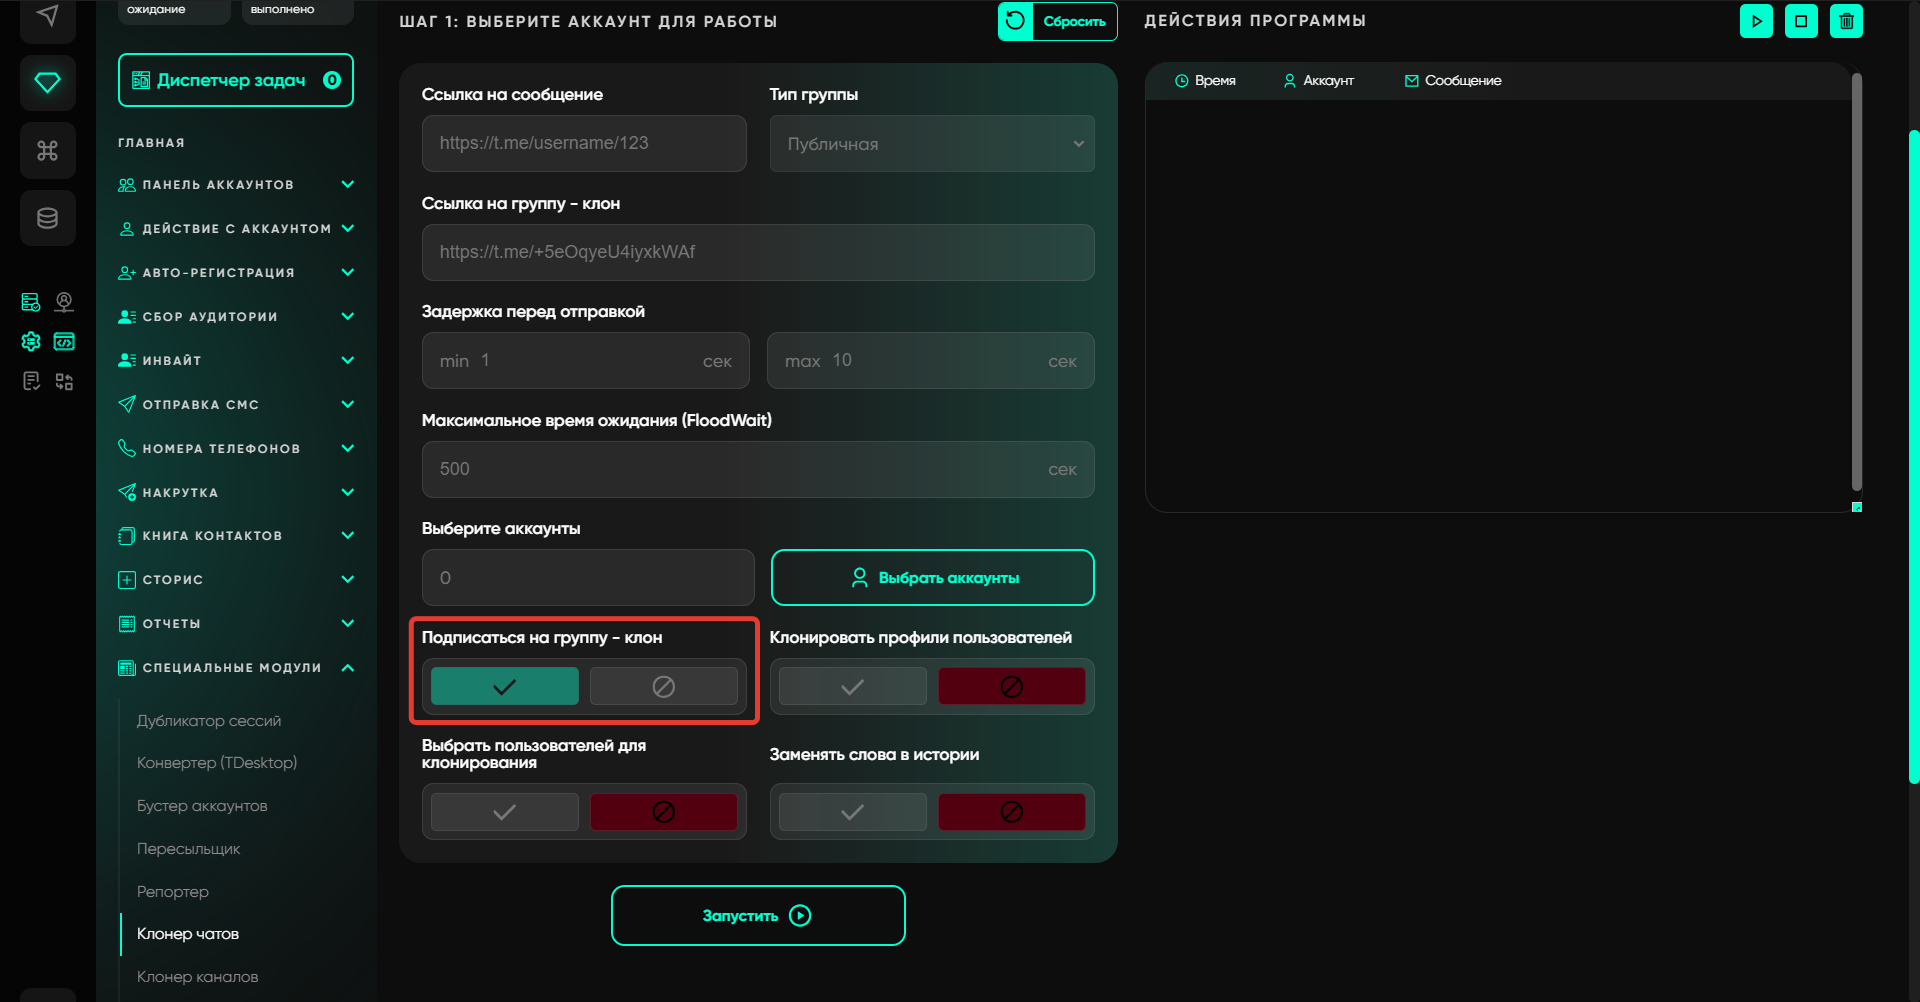Screen dimensions: 1920x1002
Task: Open the command-symbol sidebar section
Action: tap(47, 150)
